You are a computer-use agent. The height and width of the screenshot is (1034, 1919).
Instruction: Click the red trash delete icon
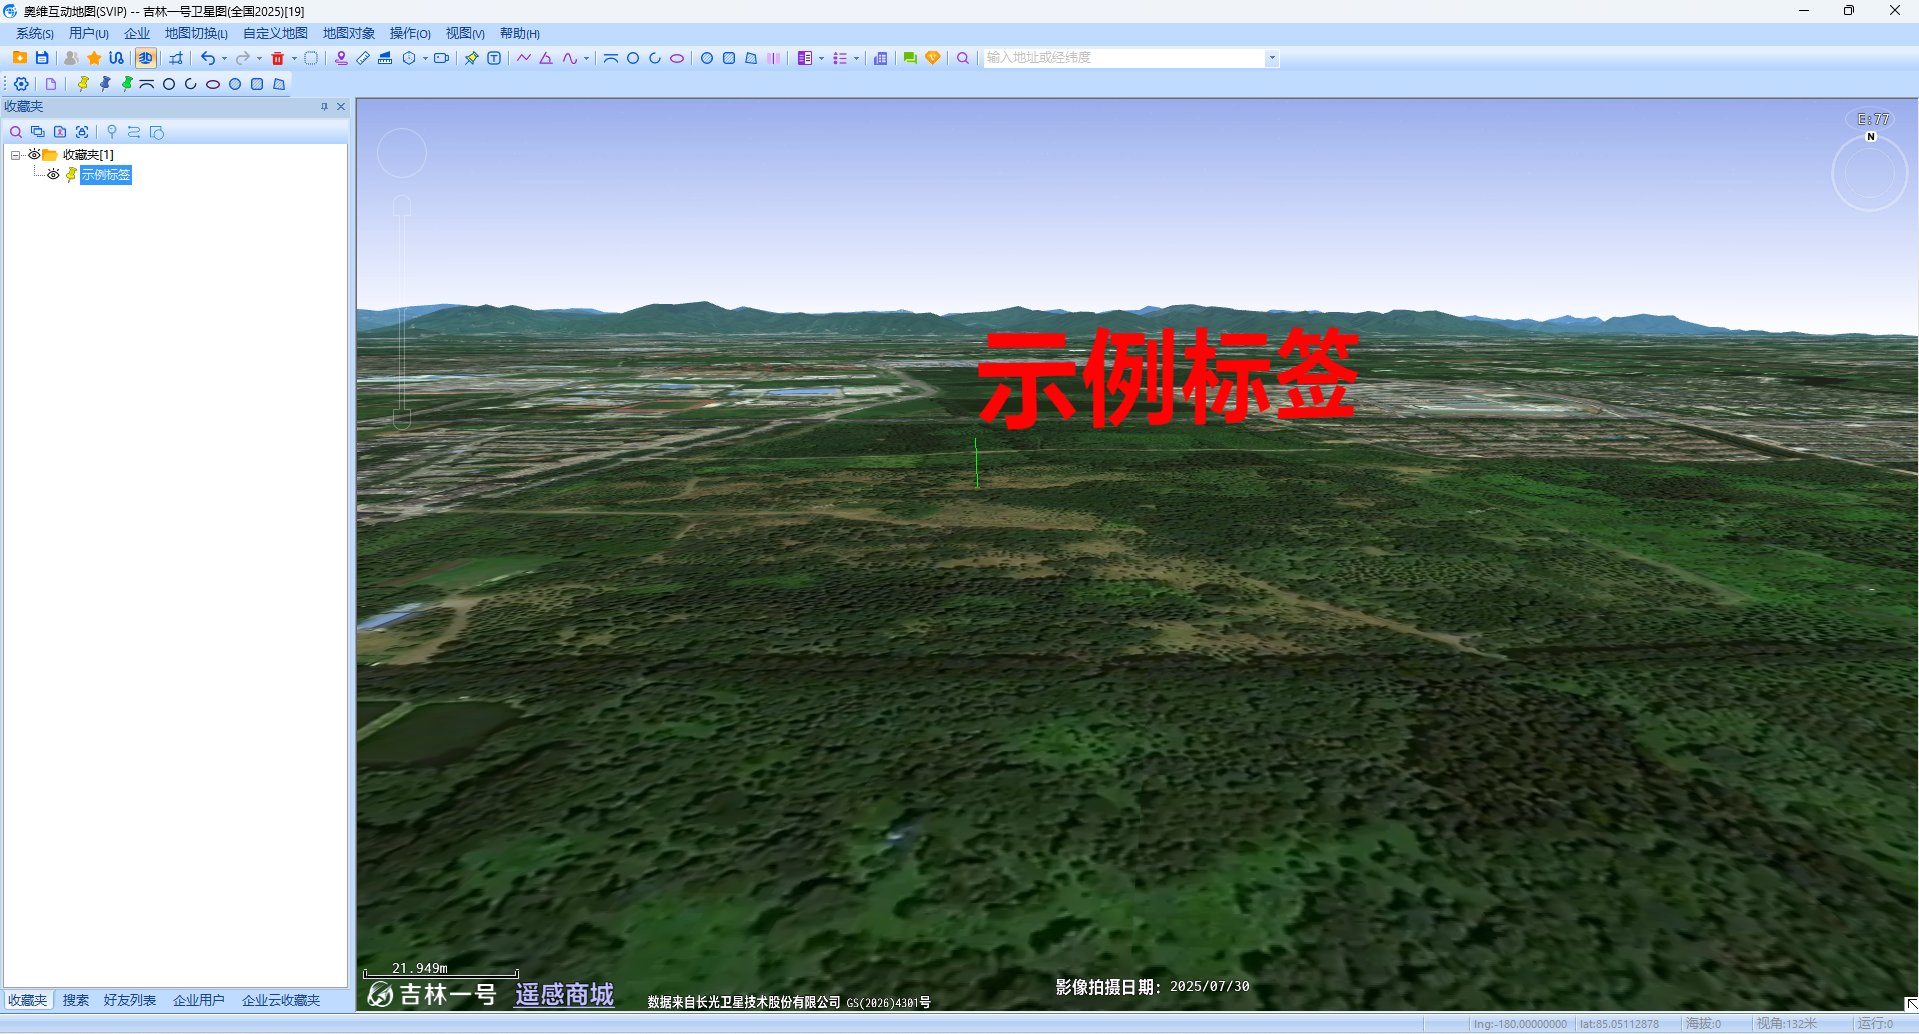tap(278, 58)
